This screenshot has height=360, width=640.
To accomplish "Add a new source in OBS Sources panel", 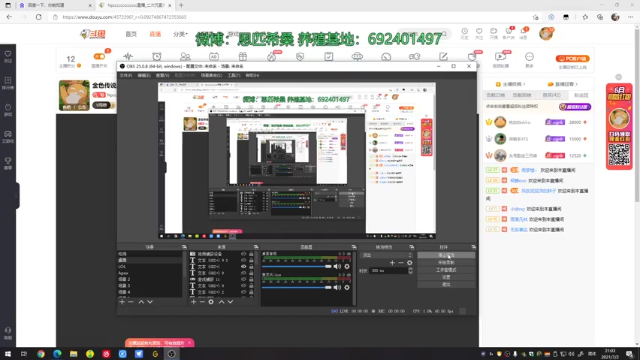I will (193, 302).
